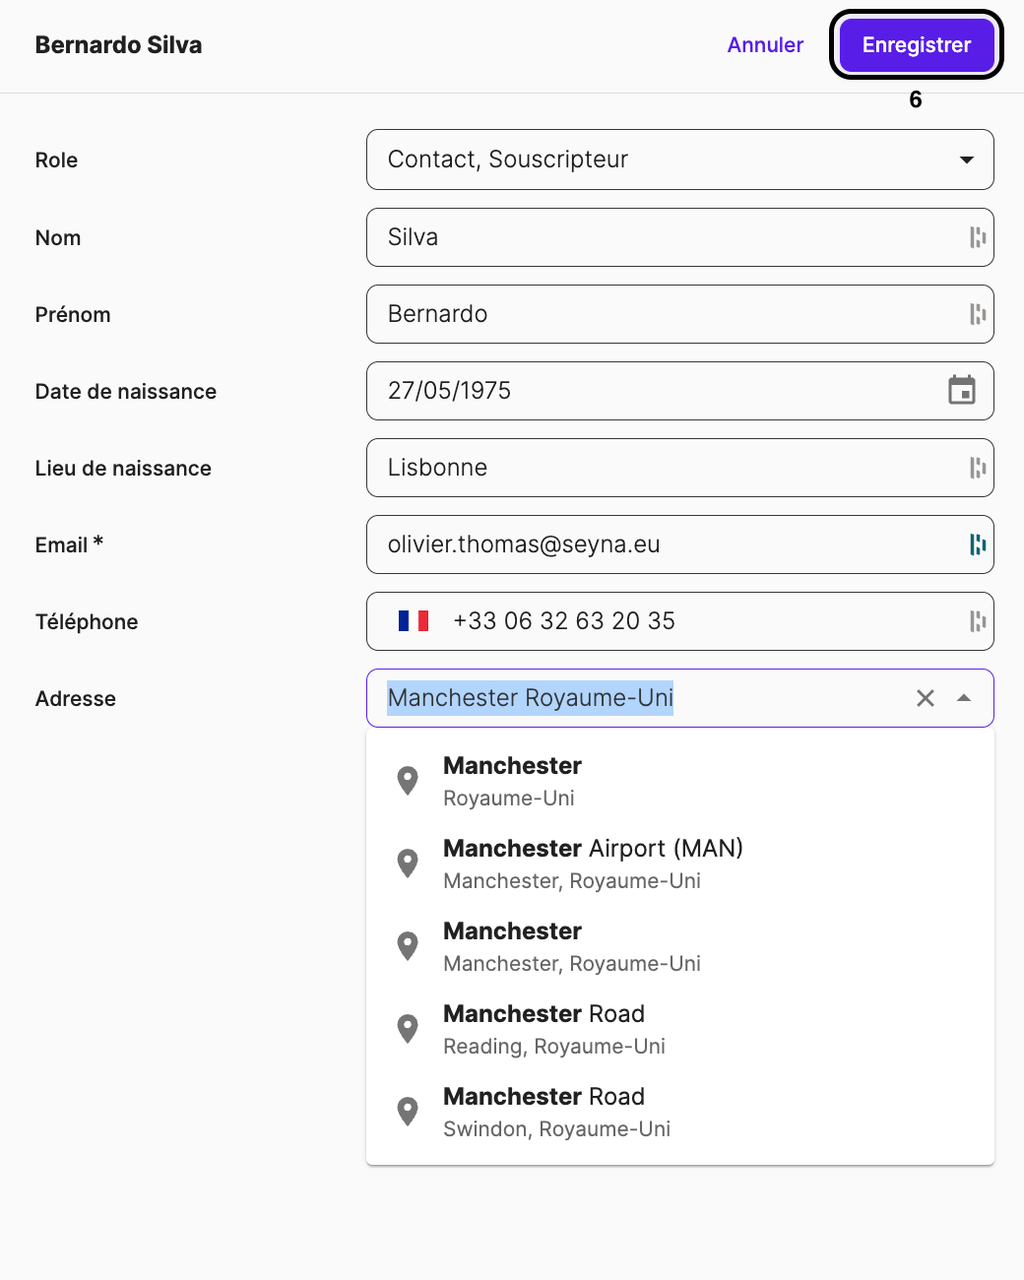Choose Manchester Road, Reading suggestion
Viewport: 1024px width, 1280px height.
pyautogui.click(x=680, y=1029)
